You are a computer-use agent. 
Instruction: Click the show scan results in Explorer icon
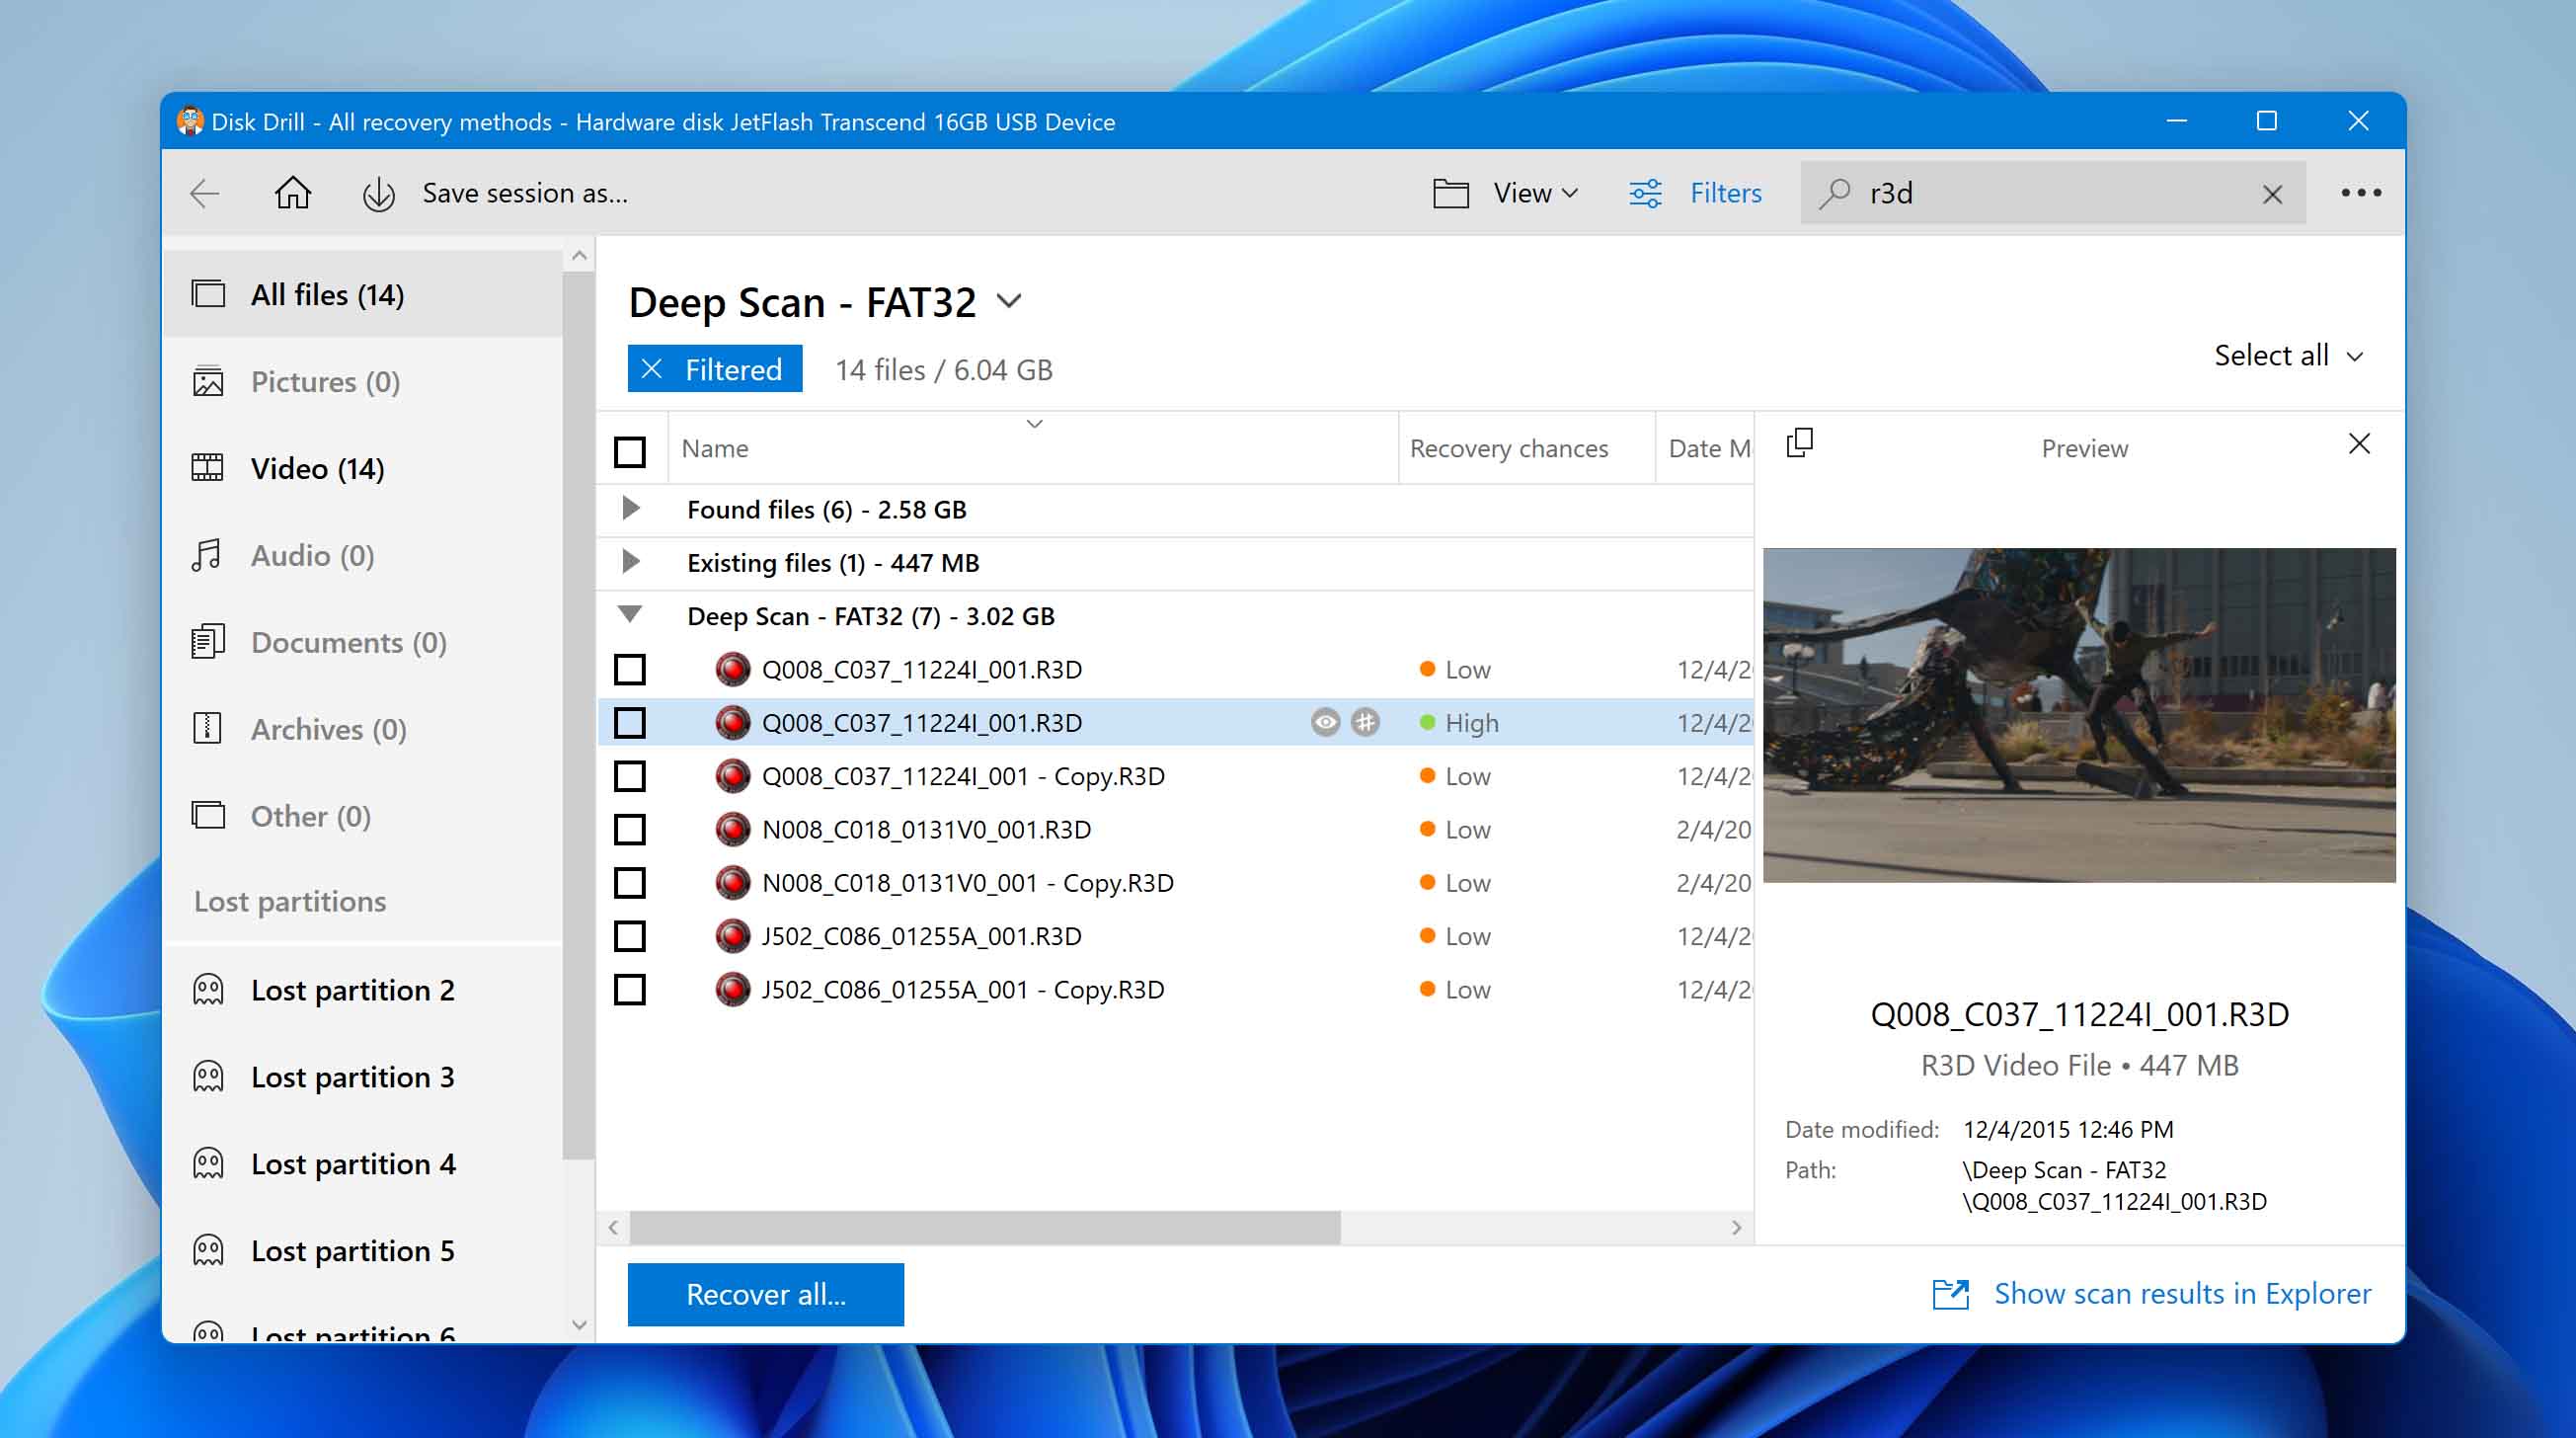click(x=1950, y=1293)
